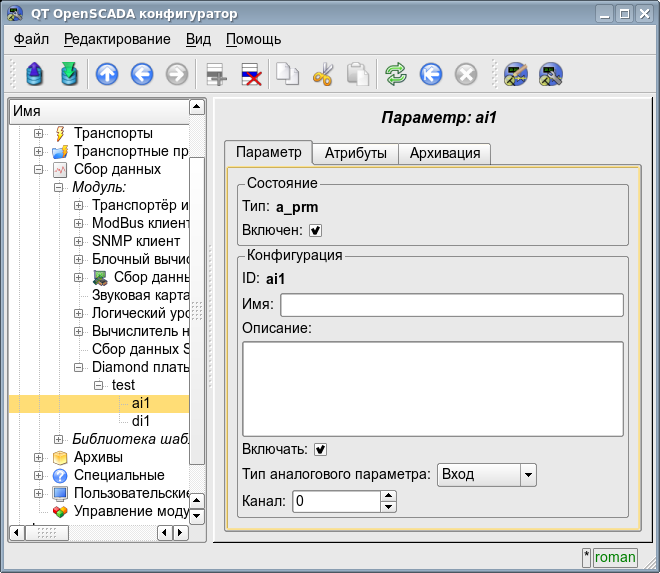
Task: Switch to the Атрибуты tab
Action: [355, 153]
